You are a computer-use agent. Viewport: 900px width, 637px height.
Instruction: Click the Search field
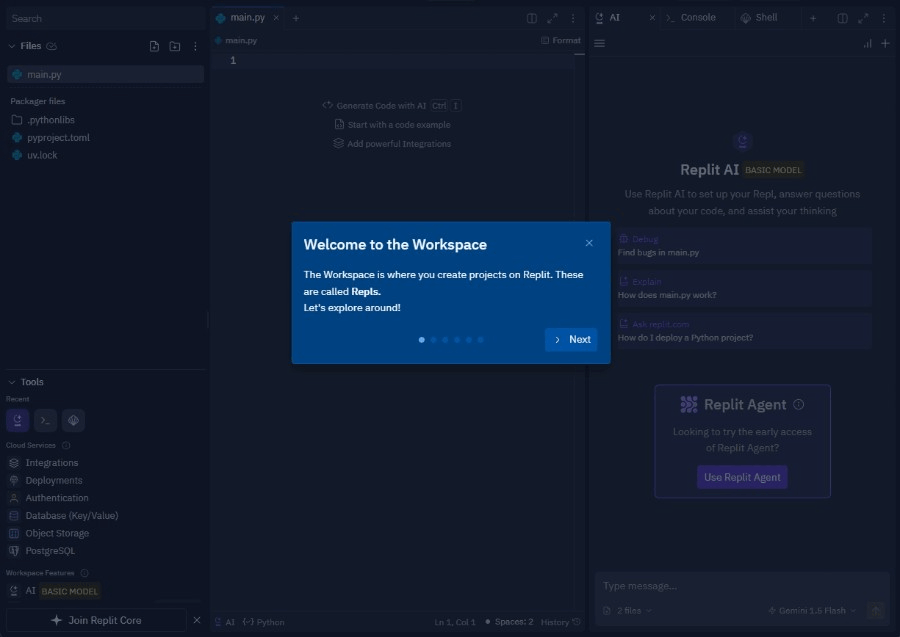(105, 18)
